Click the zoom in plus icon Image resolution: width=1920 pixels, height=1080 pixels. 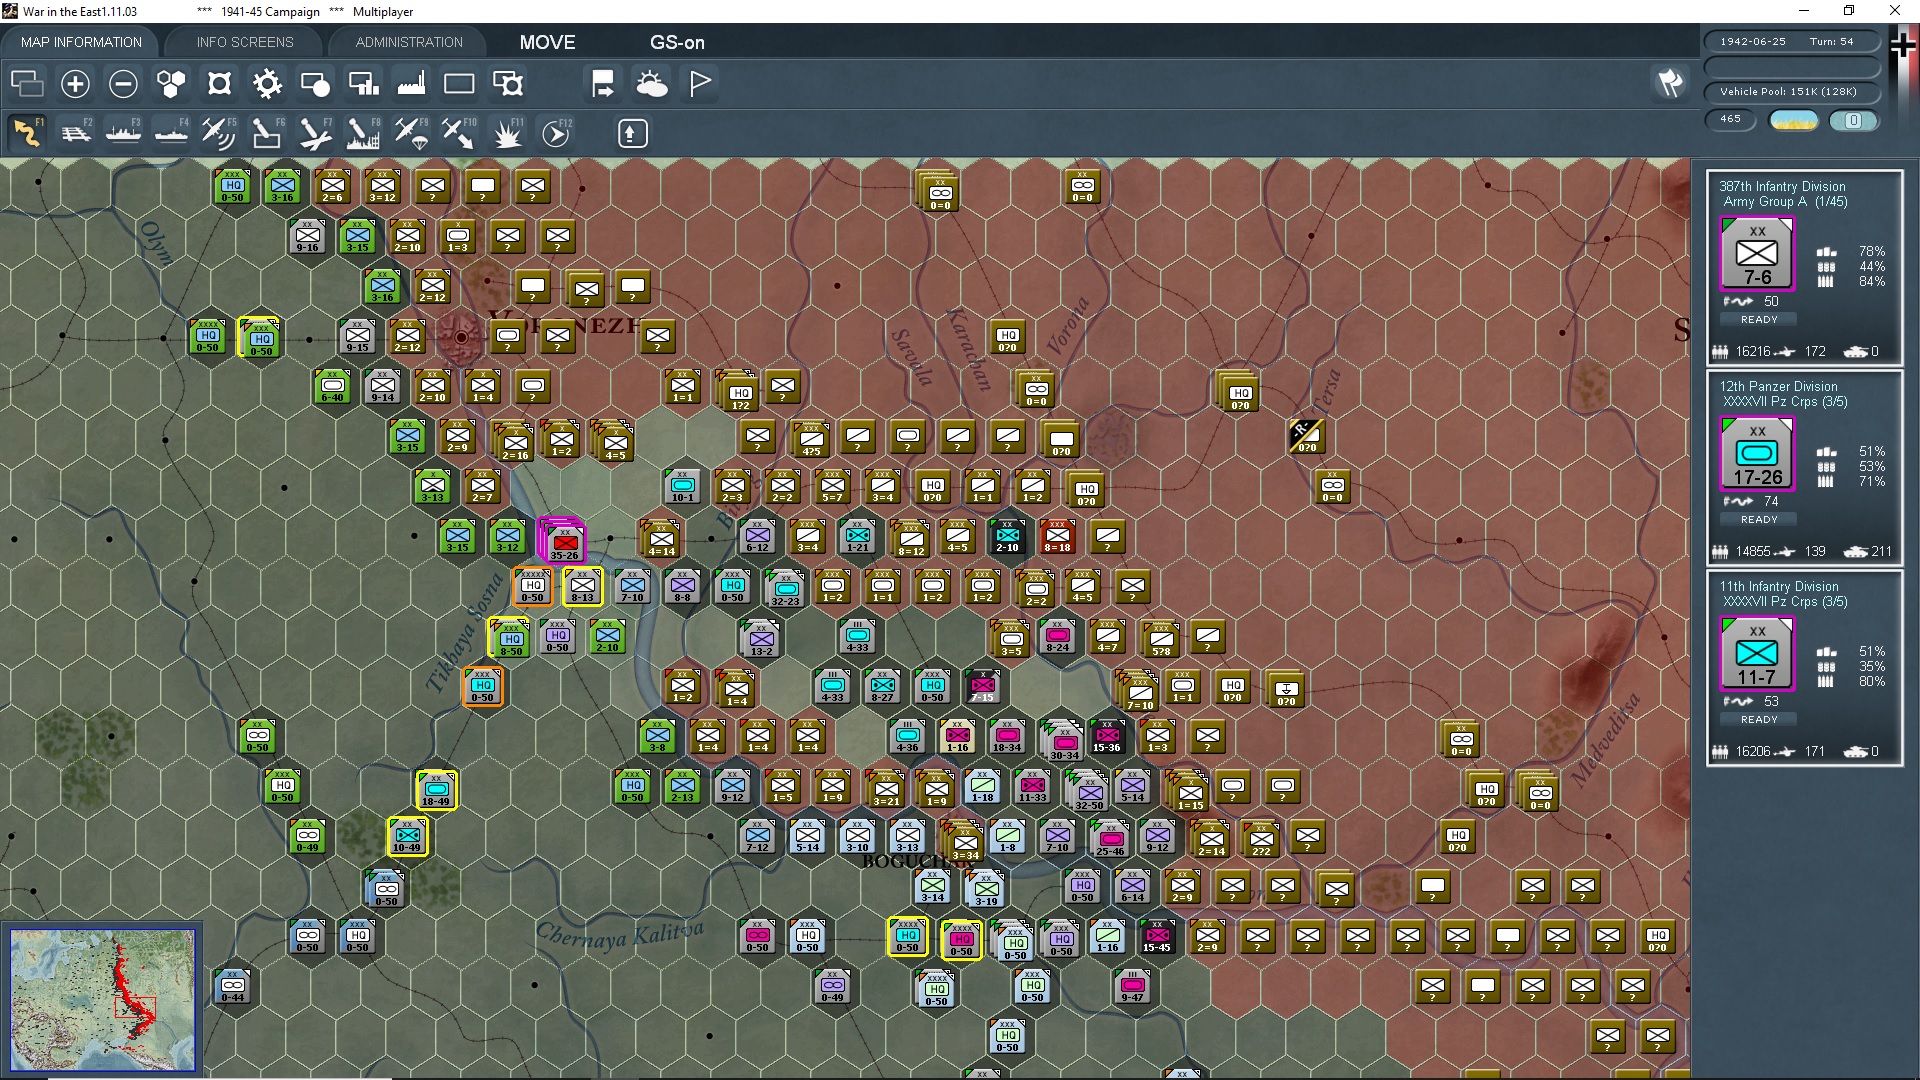pyautogui.click(x=75, y=84)
